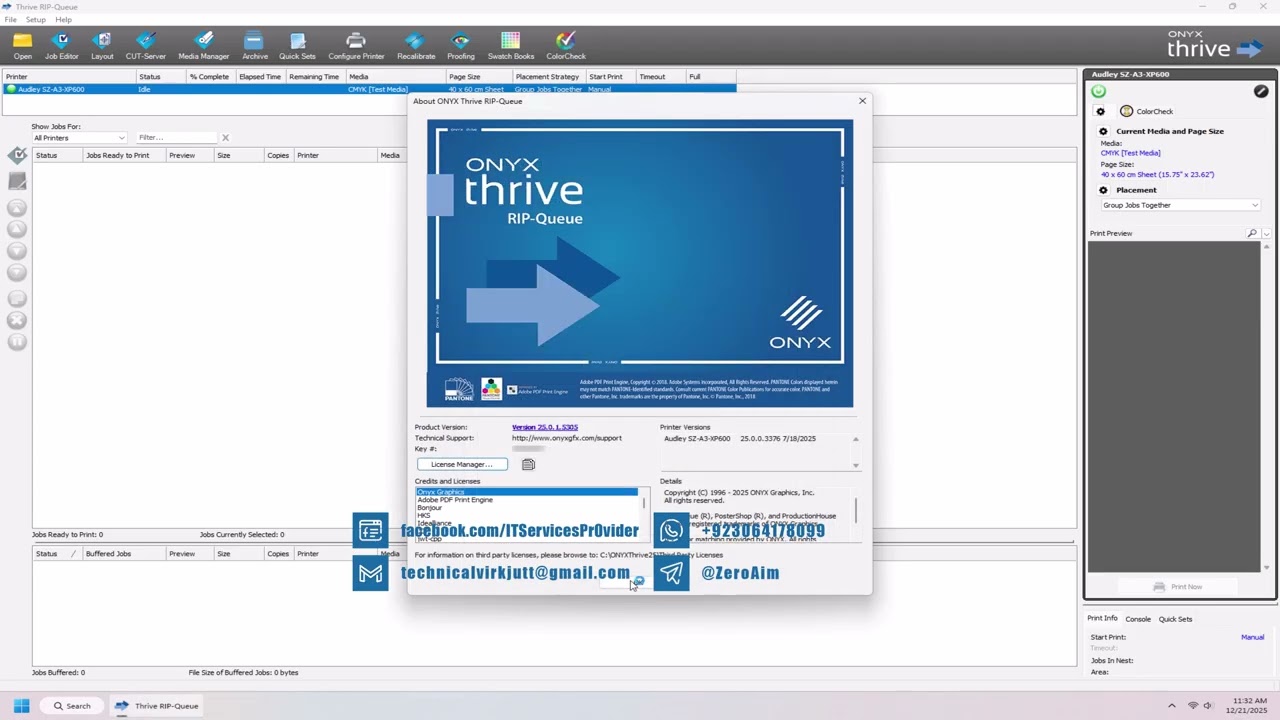
Task: Open Quick Sets from the toolbar
Action: click(x=297, y=46)
